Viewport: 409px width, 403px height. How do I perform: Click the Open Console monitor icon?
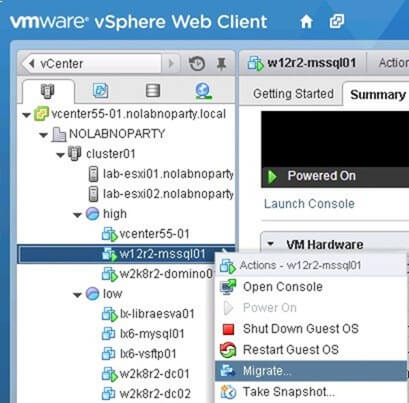tap(228, 287)
